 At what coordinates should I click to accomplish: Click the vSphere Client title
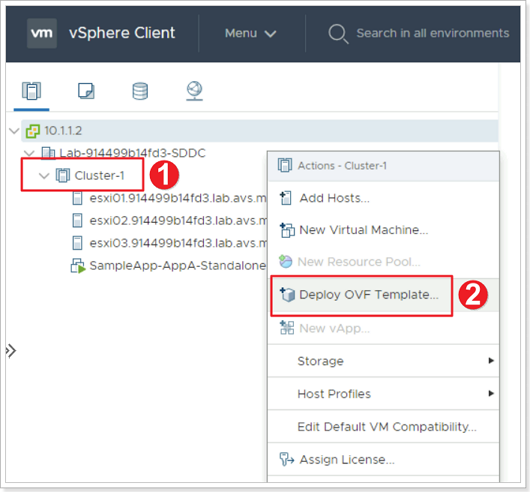122,33
